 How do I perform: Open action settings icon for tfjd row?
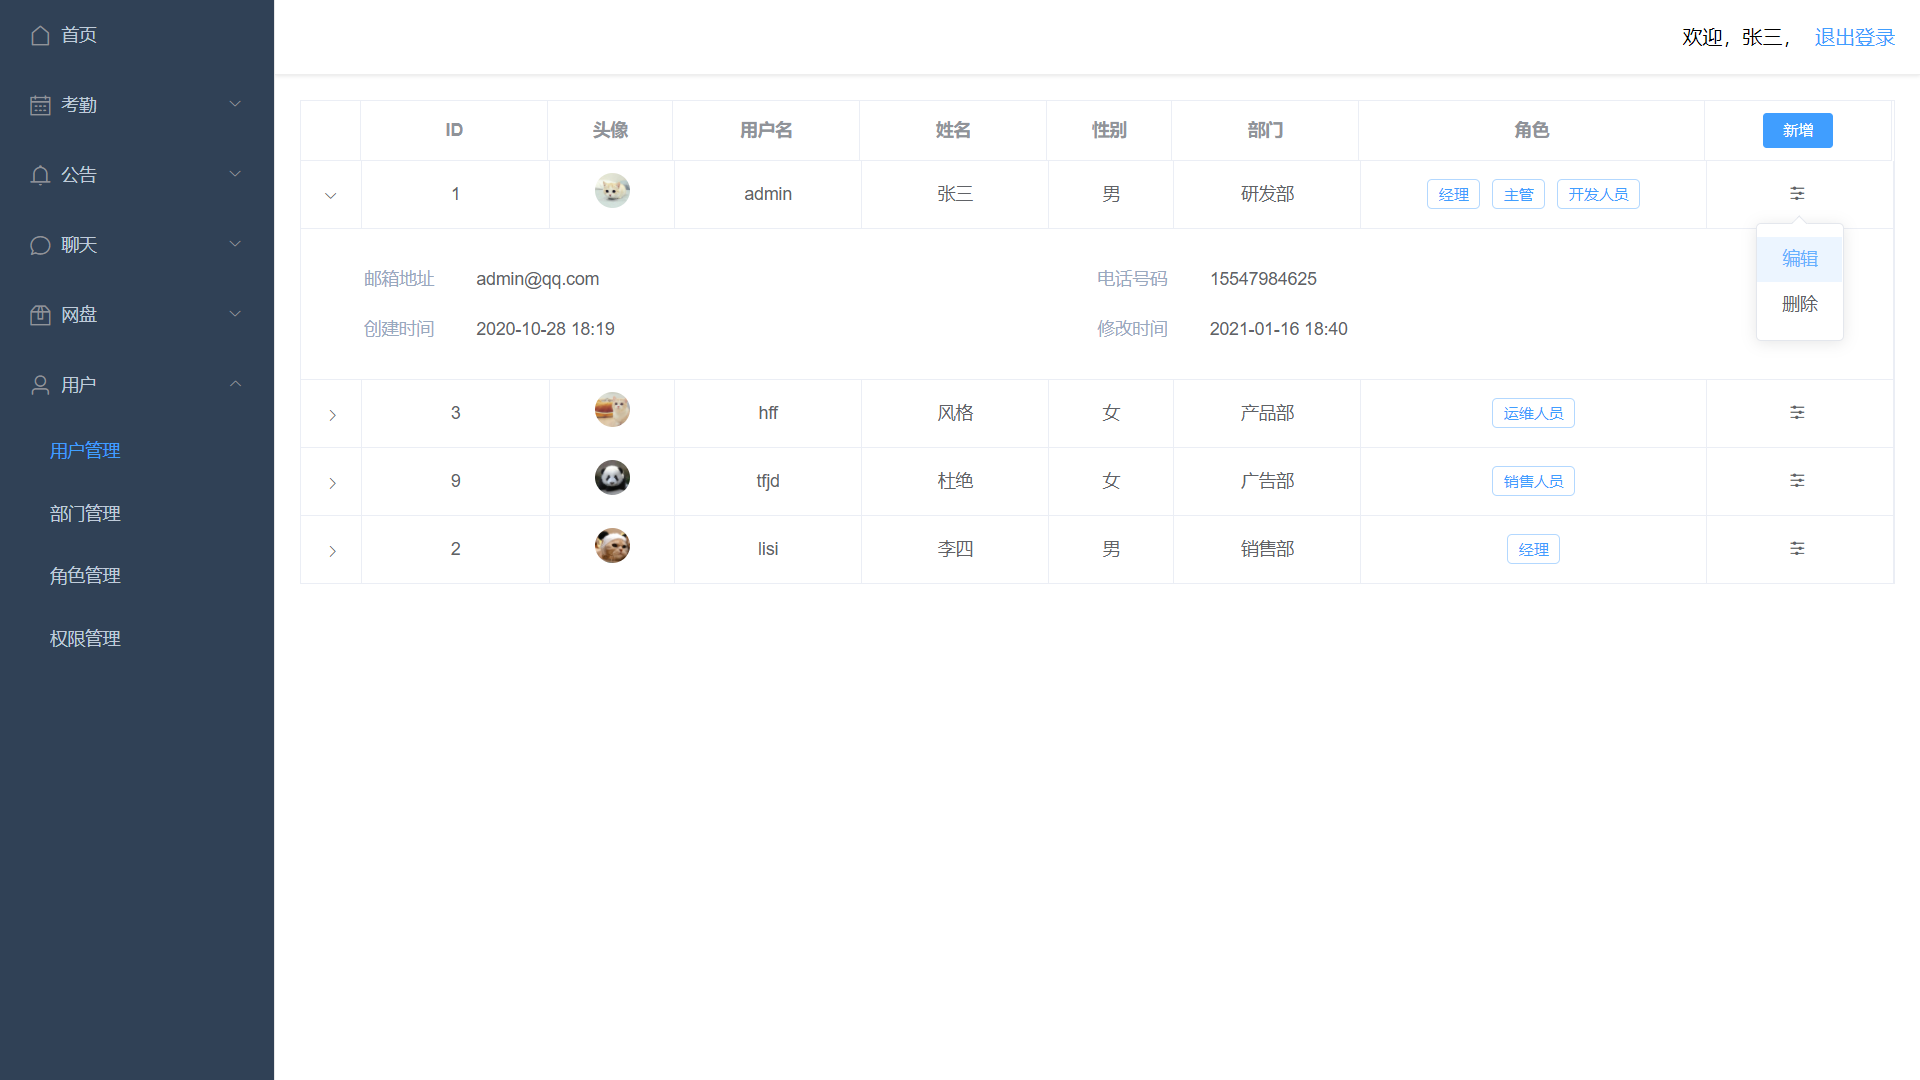pyautogui.click(x=1797, y=480)
